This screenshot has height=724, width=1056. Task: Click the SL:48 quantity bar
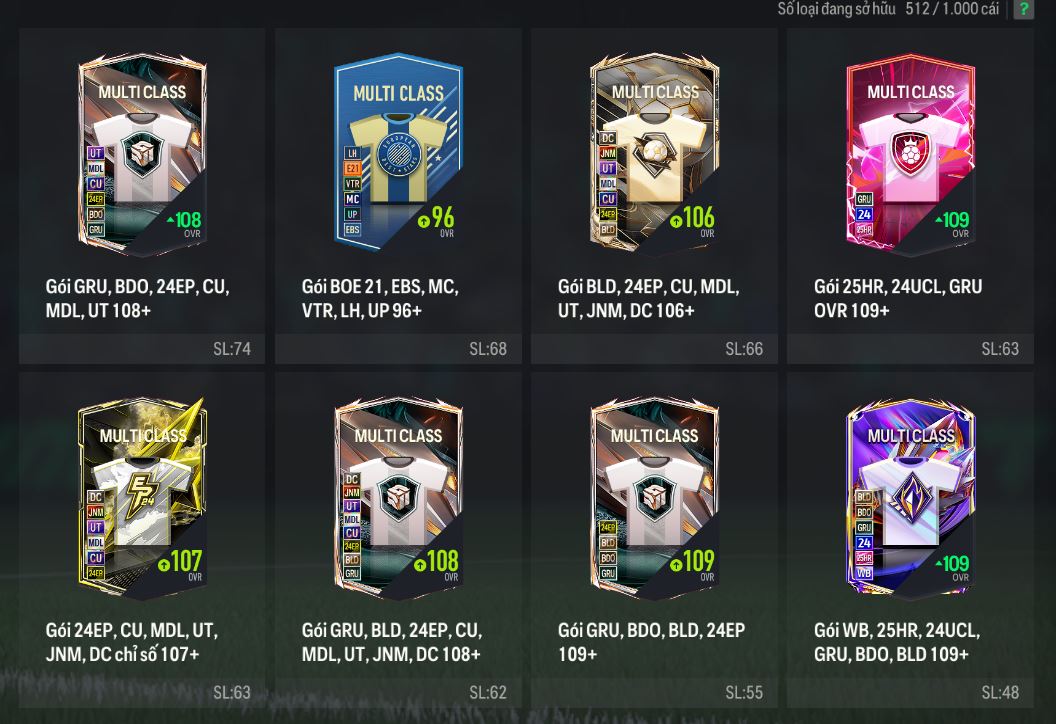910,692
